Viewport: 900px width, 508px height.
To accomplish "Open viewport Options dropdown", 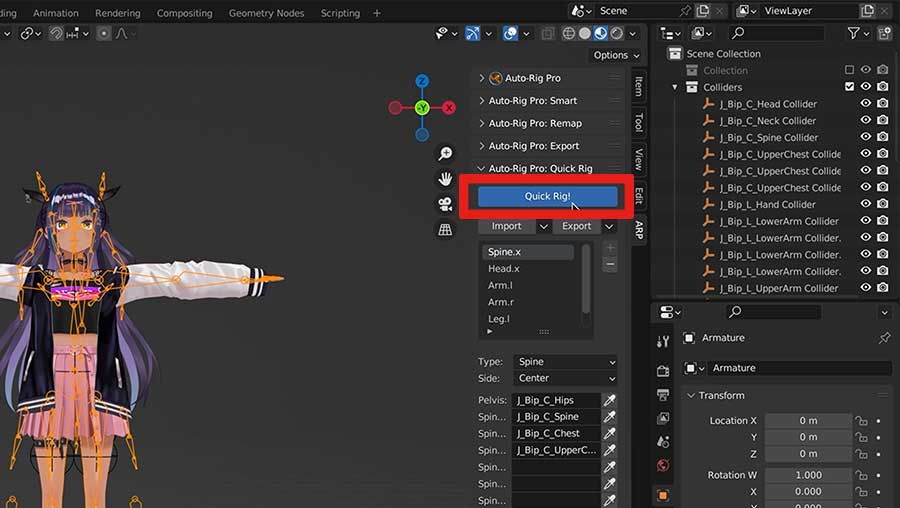I will click(615, 55).
